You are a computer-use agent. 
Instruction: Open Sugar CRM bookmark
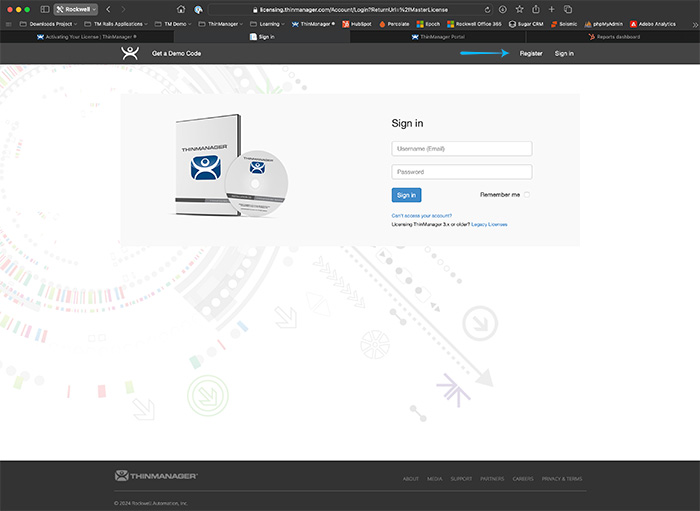tap(526, 24)
